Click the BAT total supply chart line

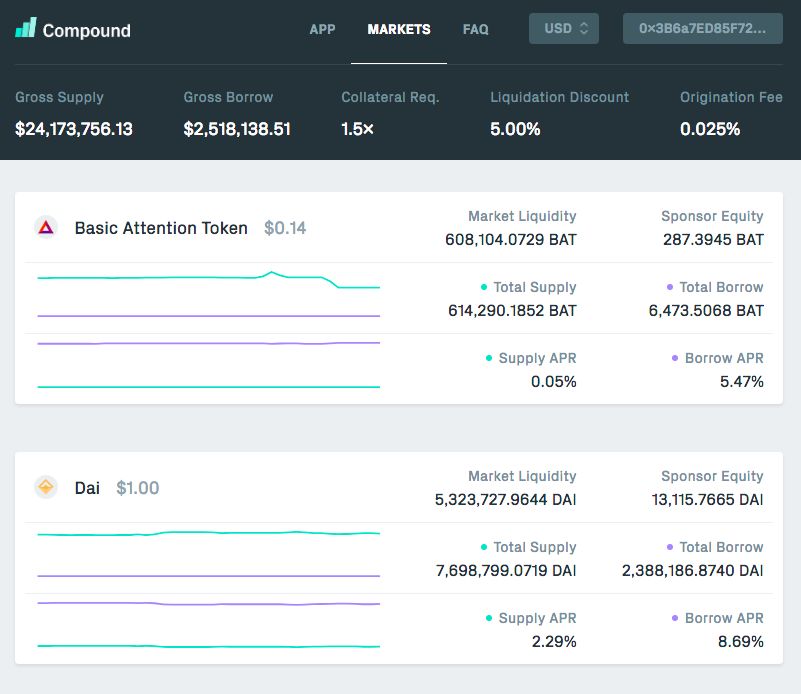[x=208, y=279]
